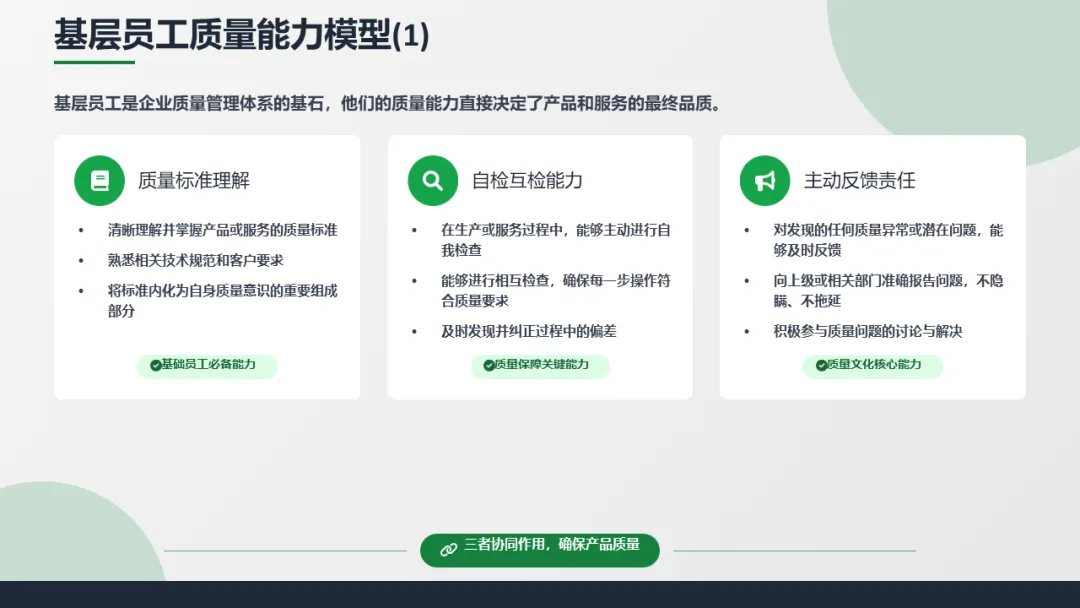This screenshot has width=1080, height=608.
Task: Click the card heading 质量标准理解
Action: pyautogui.click(x=194, y=180)
